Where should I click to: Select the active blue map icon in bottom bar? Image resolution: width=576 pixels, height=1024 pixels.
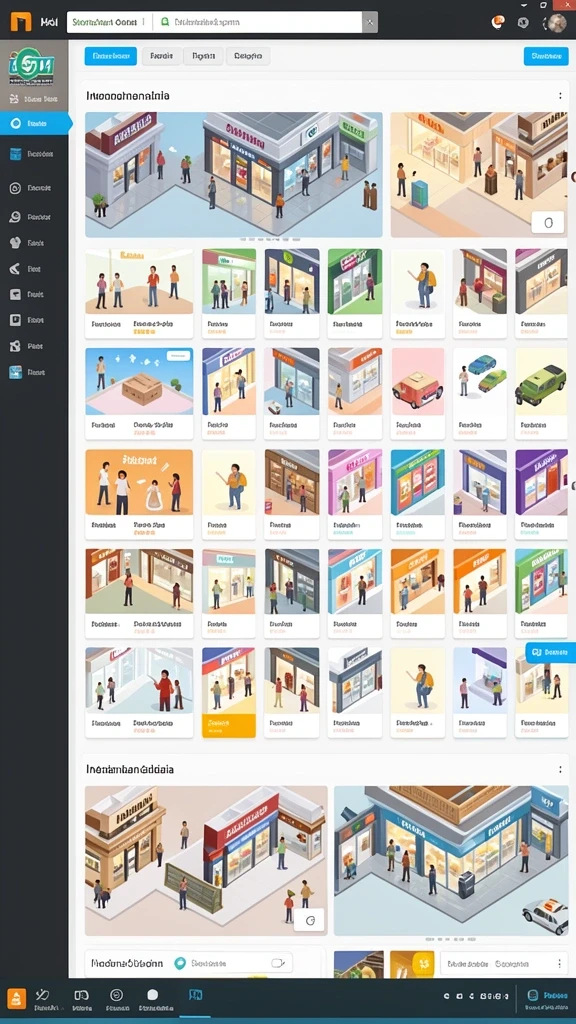pyautogui.click(x=195, y=995)
